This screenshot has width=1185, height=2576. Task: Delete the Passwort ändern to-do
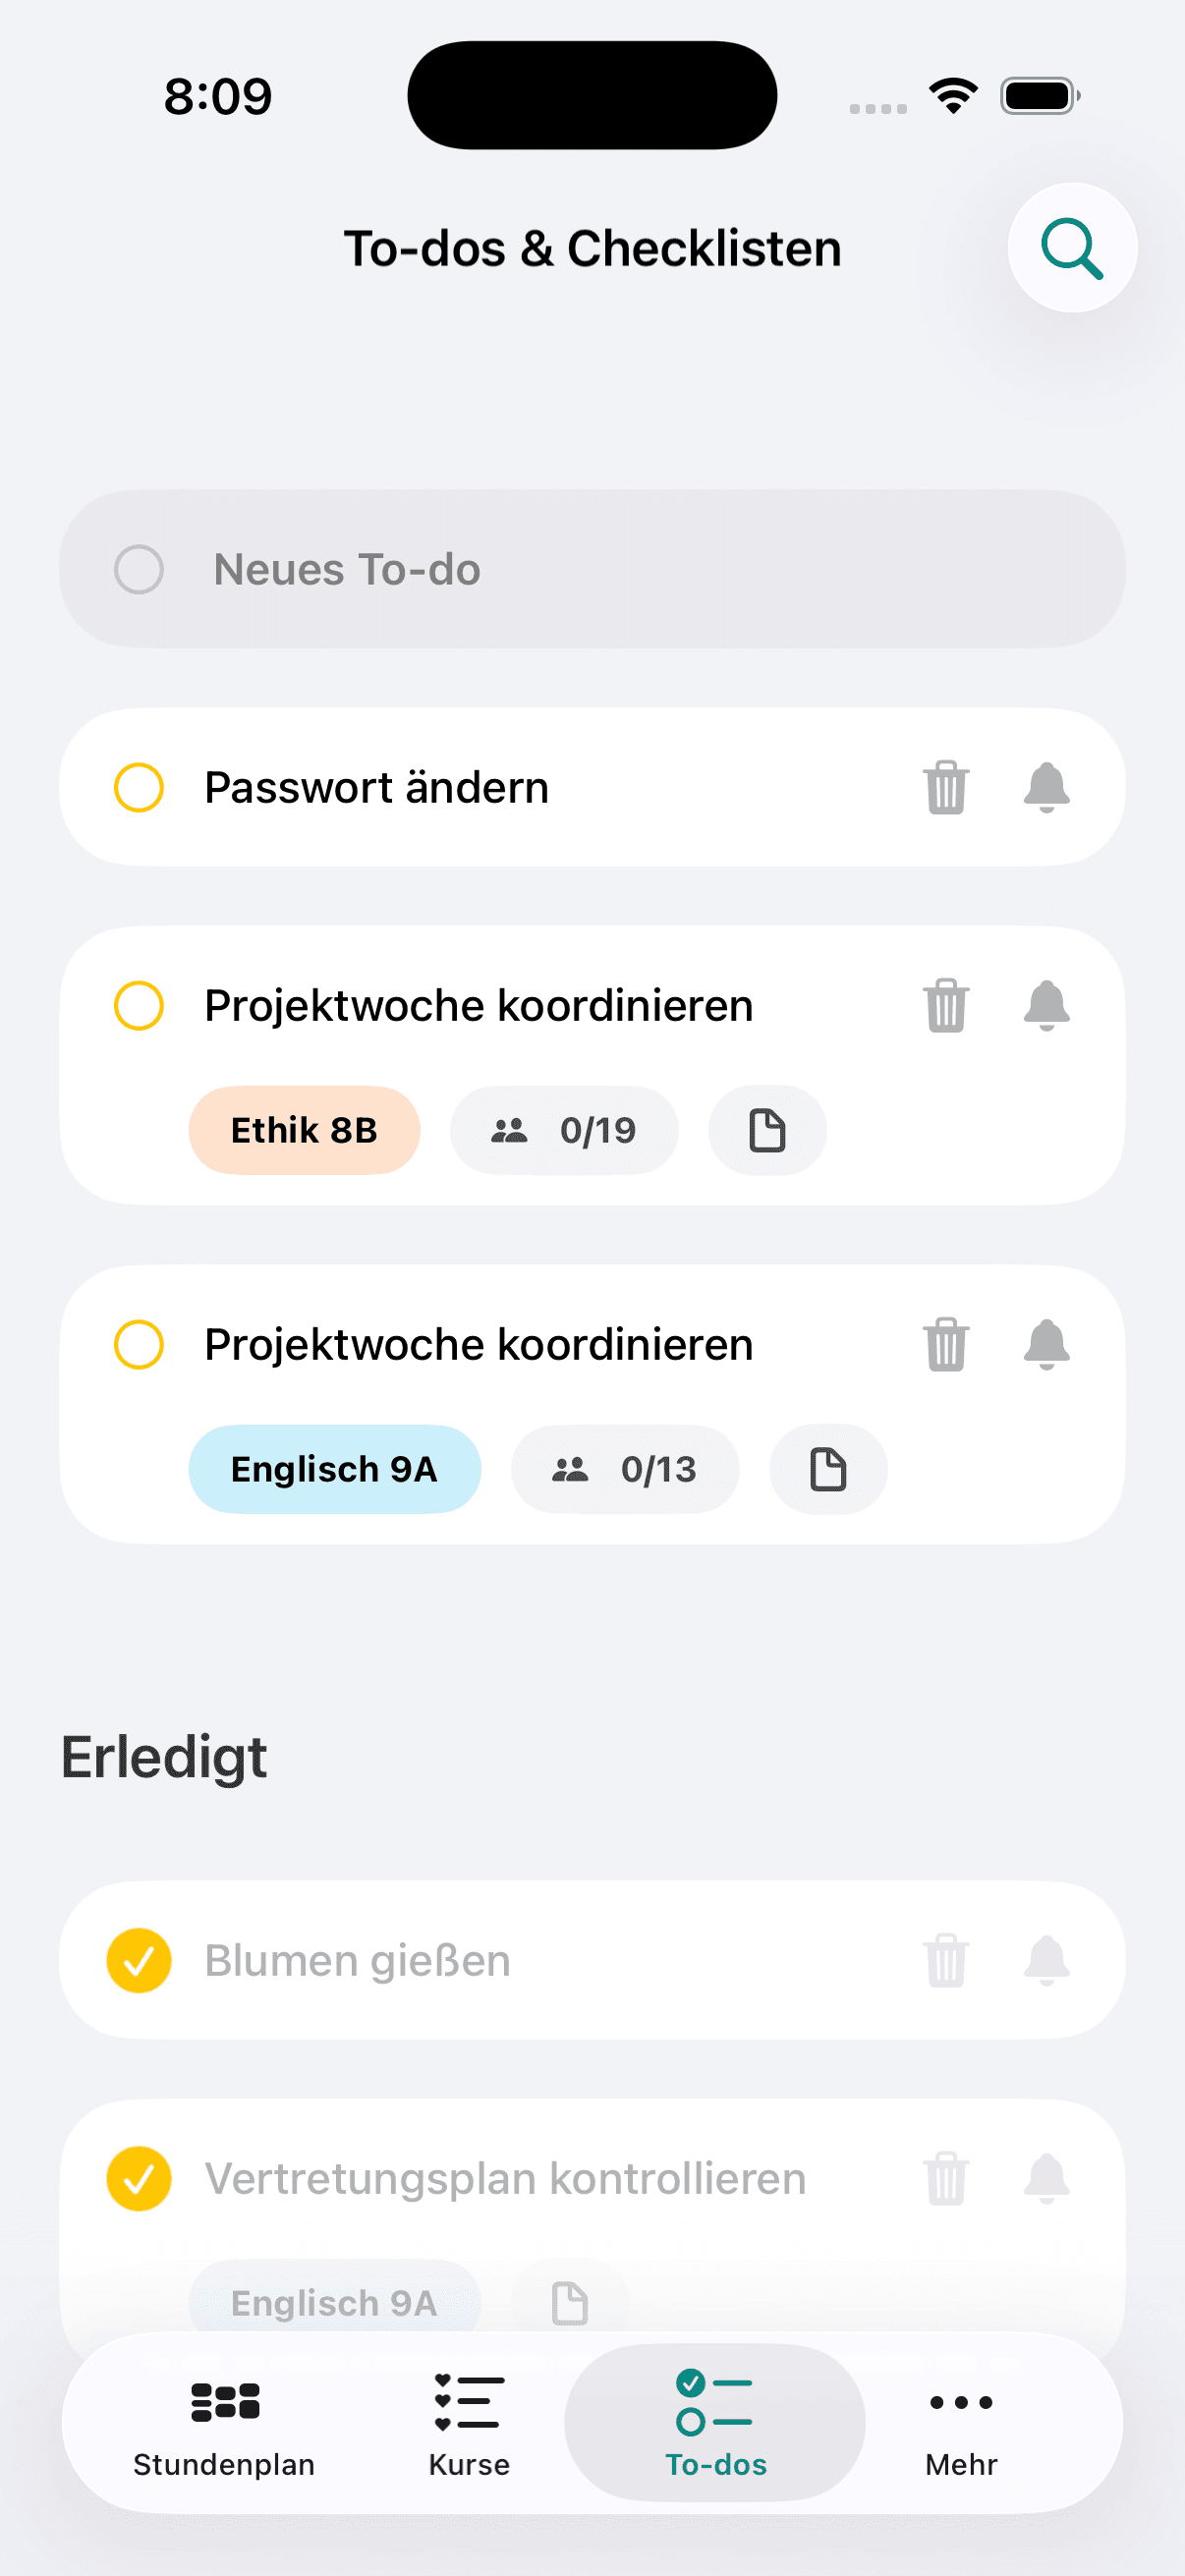tap(945, 788)
